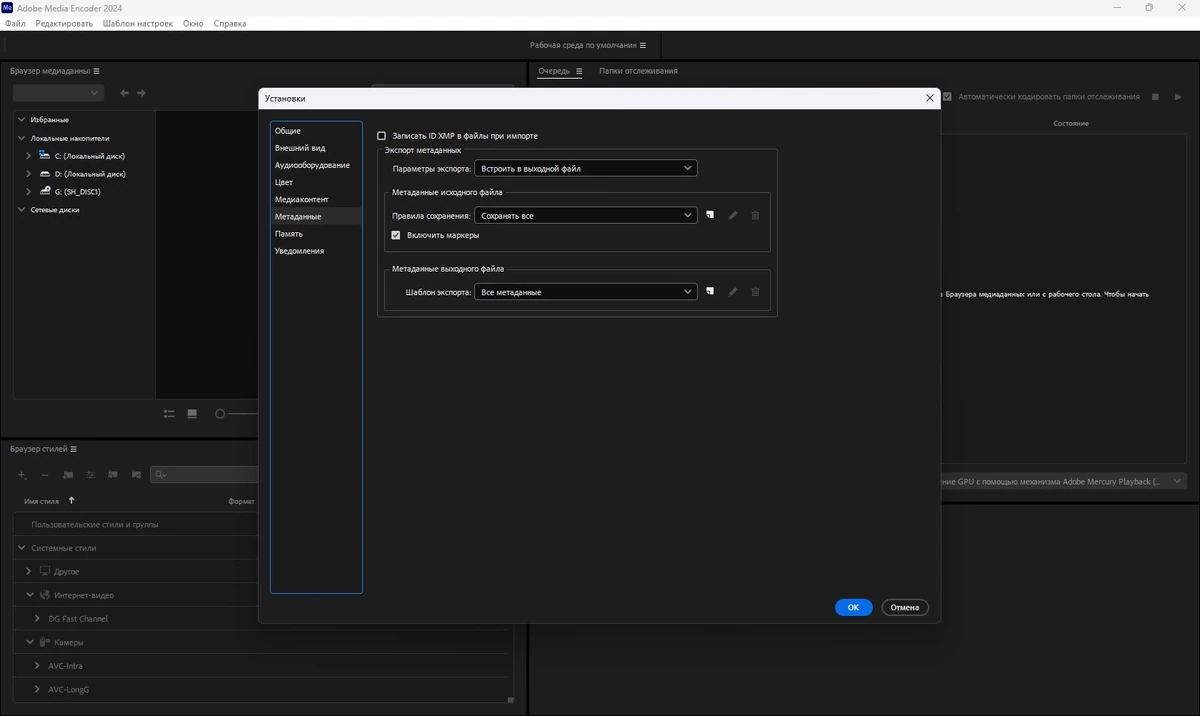Click the sort arrow next to Имя стиля
This screenshot has height=716, width=1200.
[x=71, y=500]
